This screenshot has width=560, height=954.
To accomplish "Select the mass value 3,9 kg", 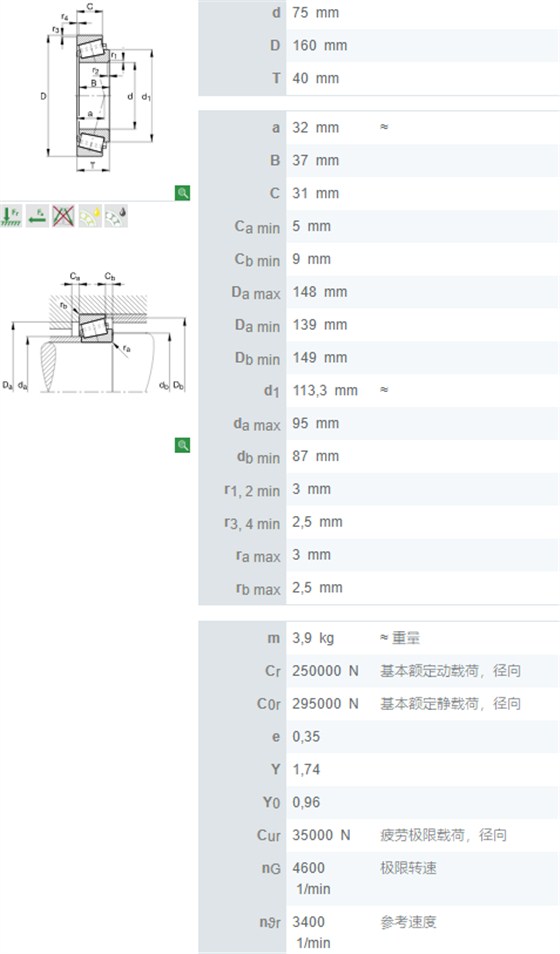I will [313, 638].
